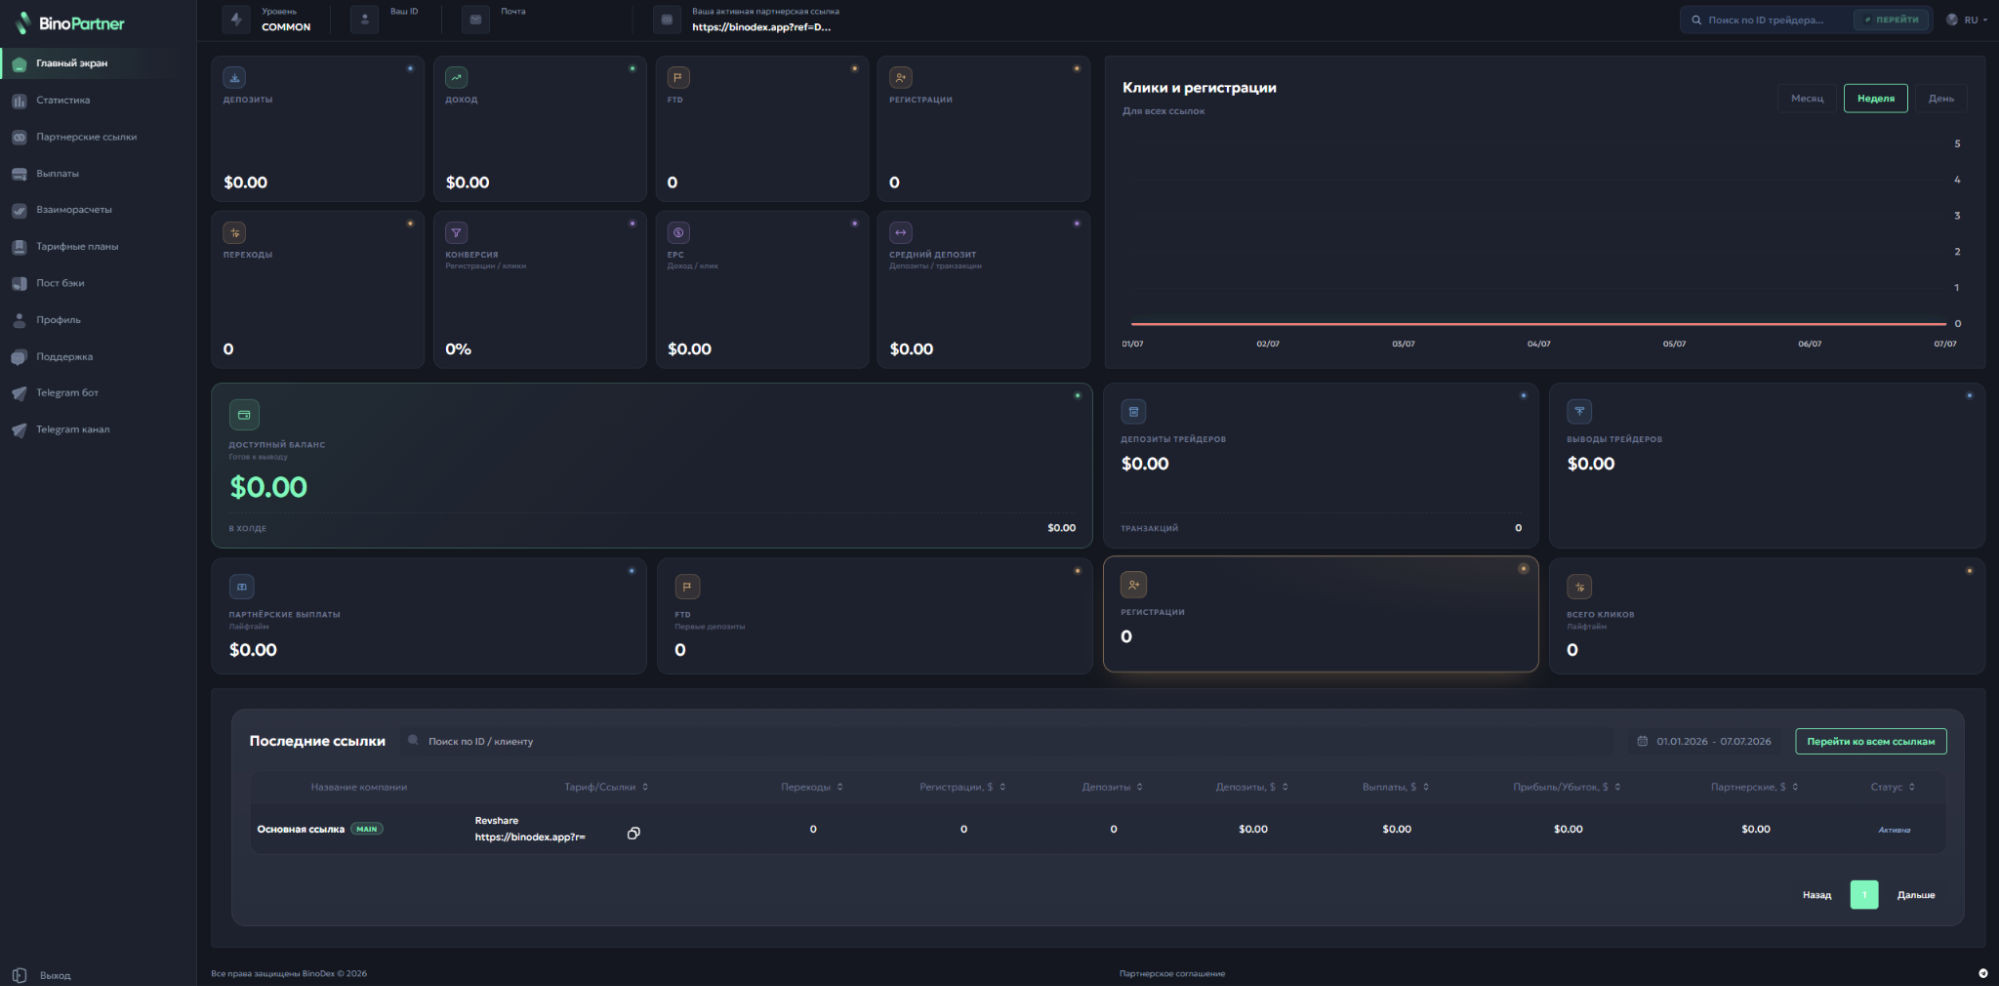This screenshot has width=1999, height=986.
Task: Click the Доход card trend icon
Action: point(456,77)
